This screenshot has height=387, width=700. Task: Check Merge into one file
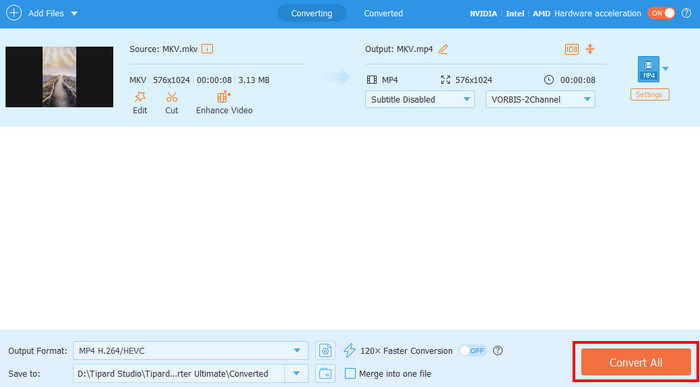(350, 374)
